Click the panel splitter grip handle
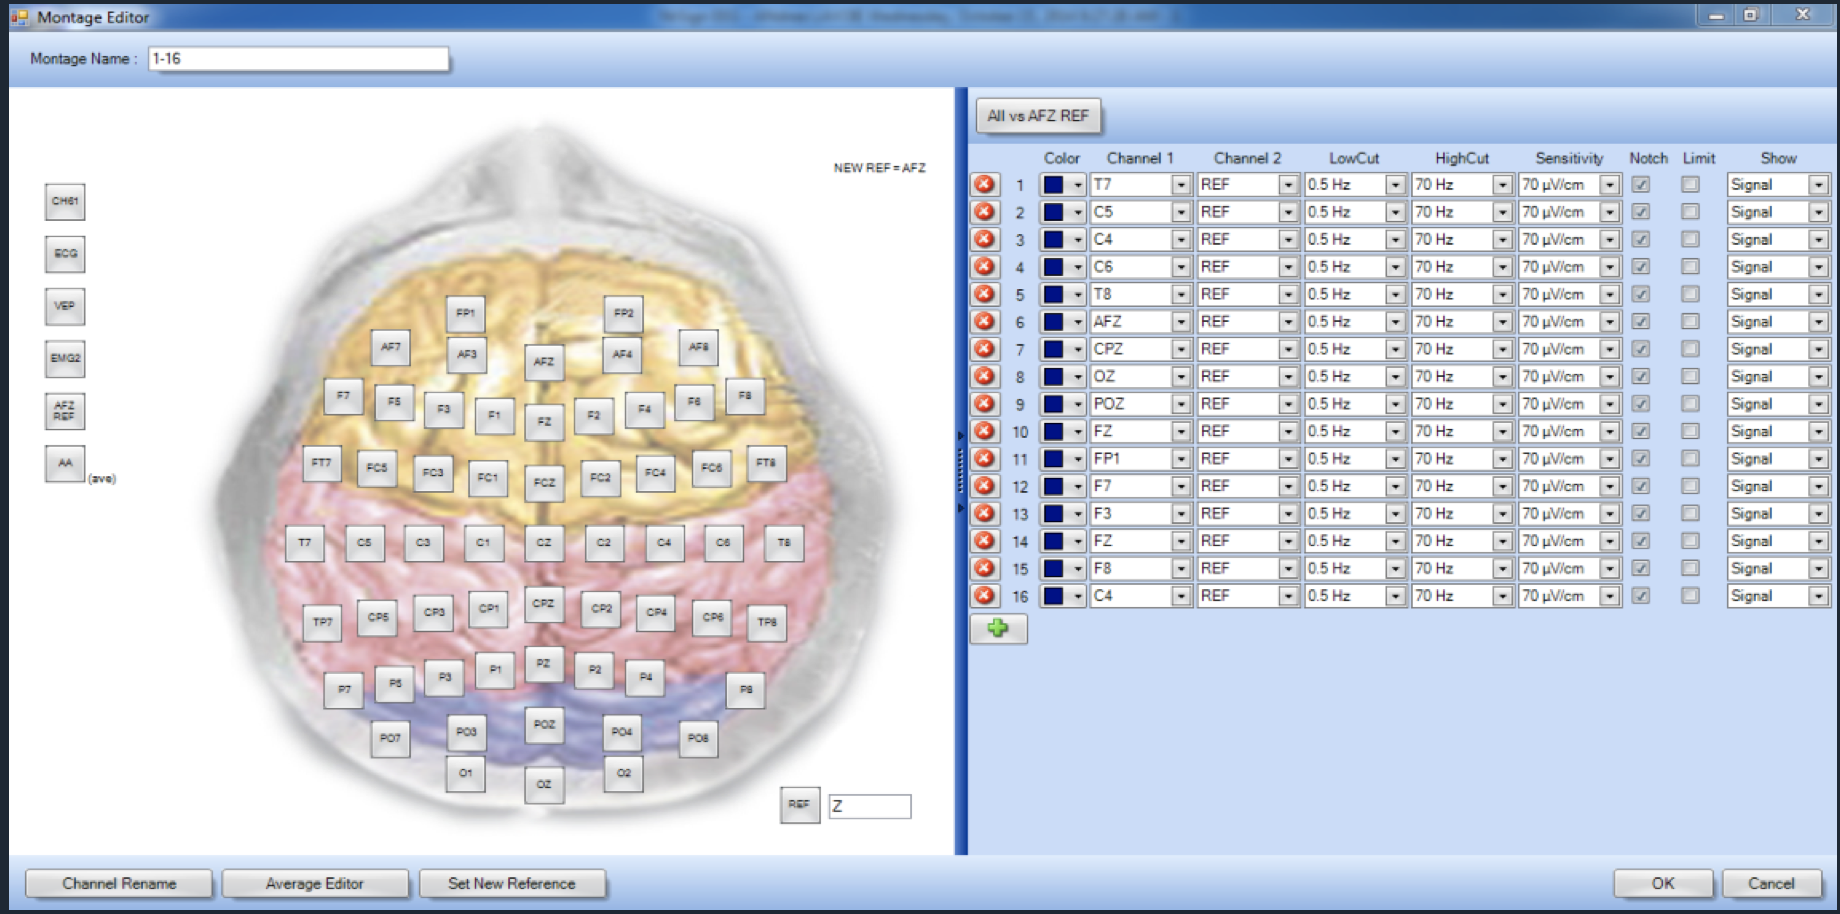The width and height of the screenshot is (1840, 914). 961,470
